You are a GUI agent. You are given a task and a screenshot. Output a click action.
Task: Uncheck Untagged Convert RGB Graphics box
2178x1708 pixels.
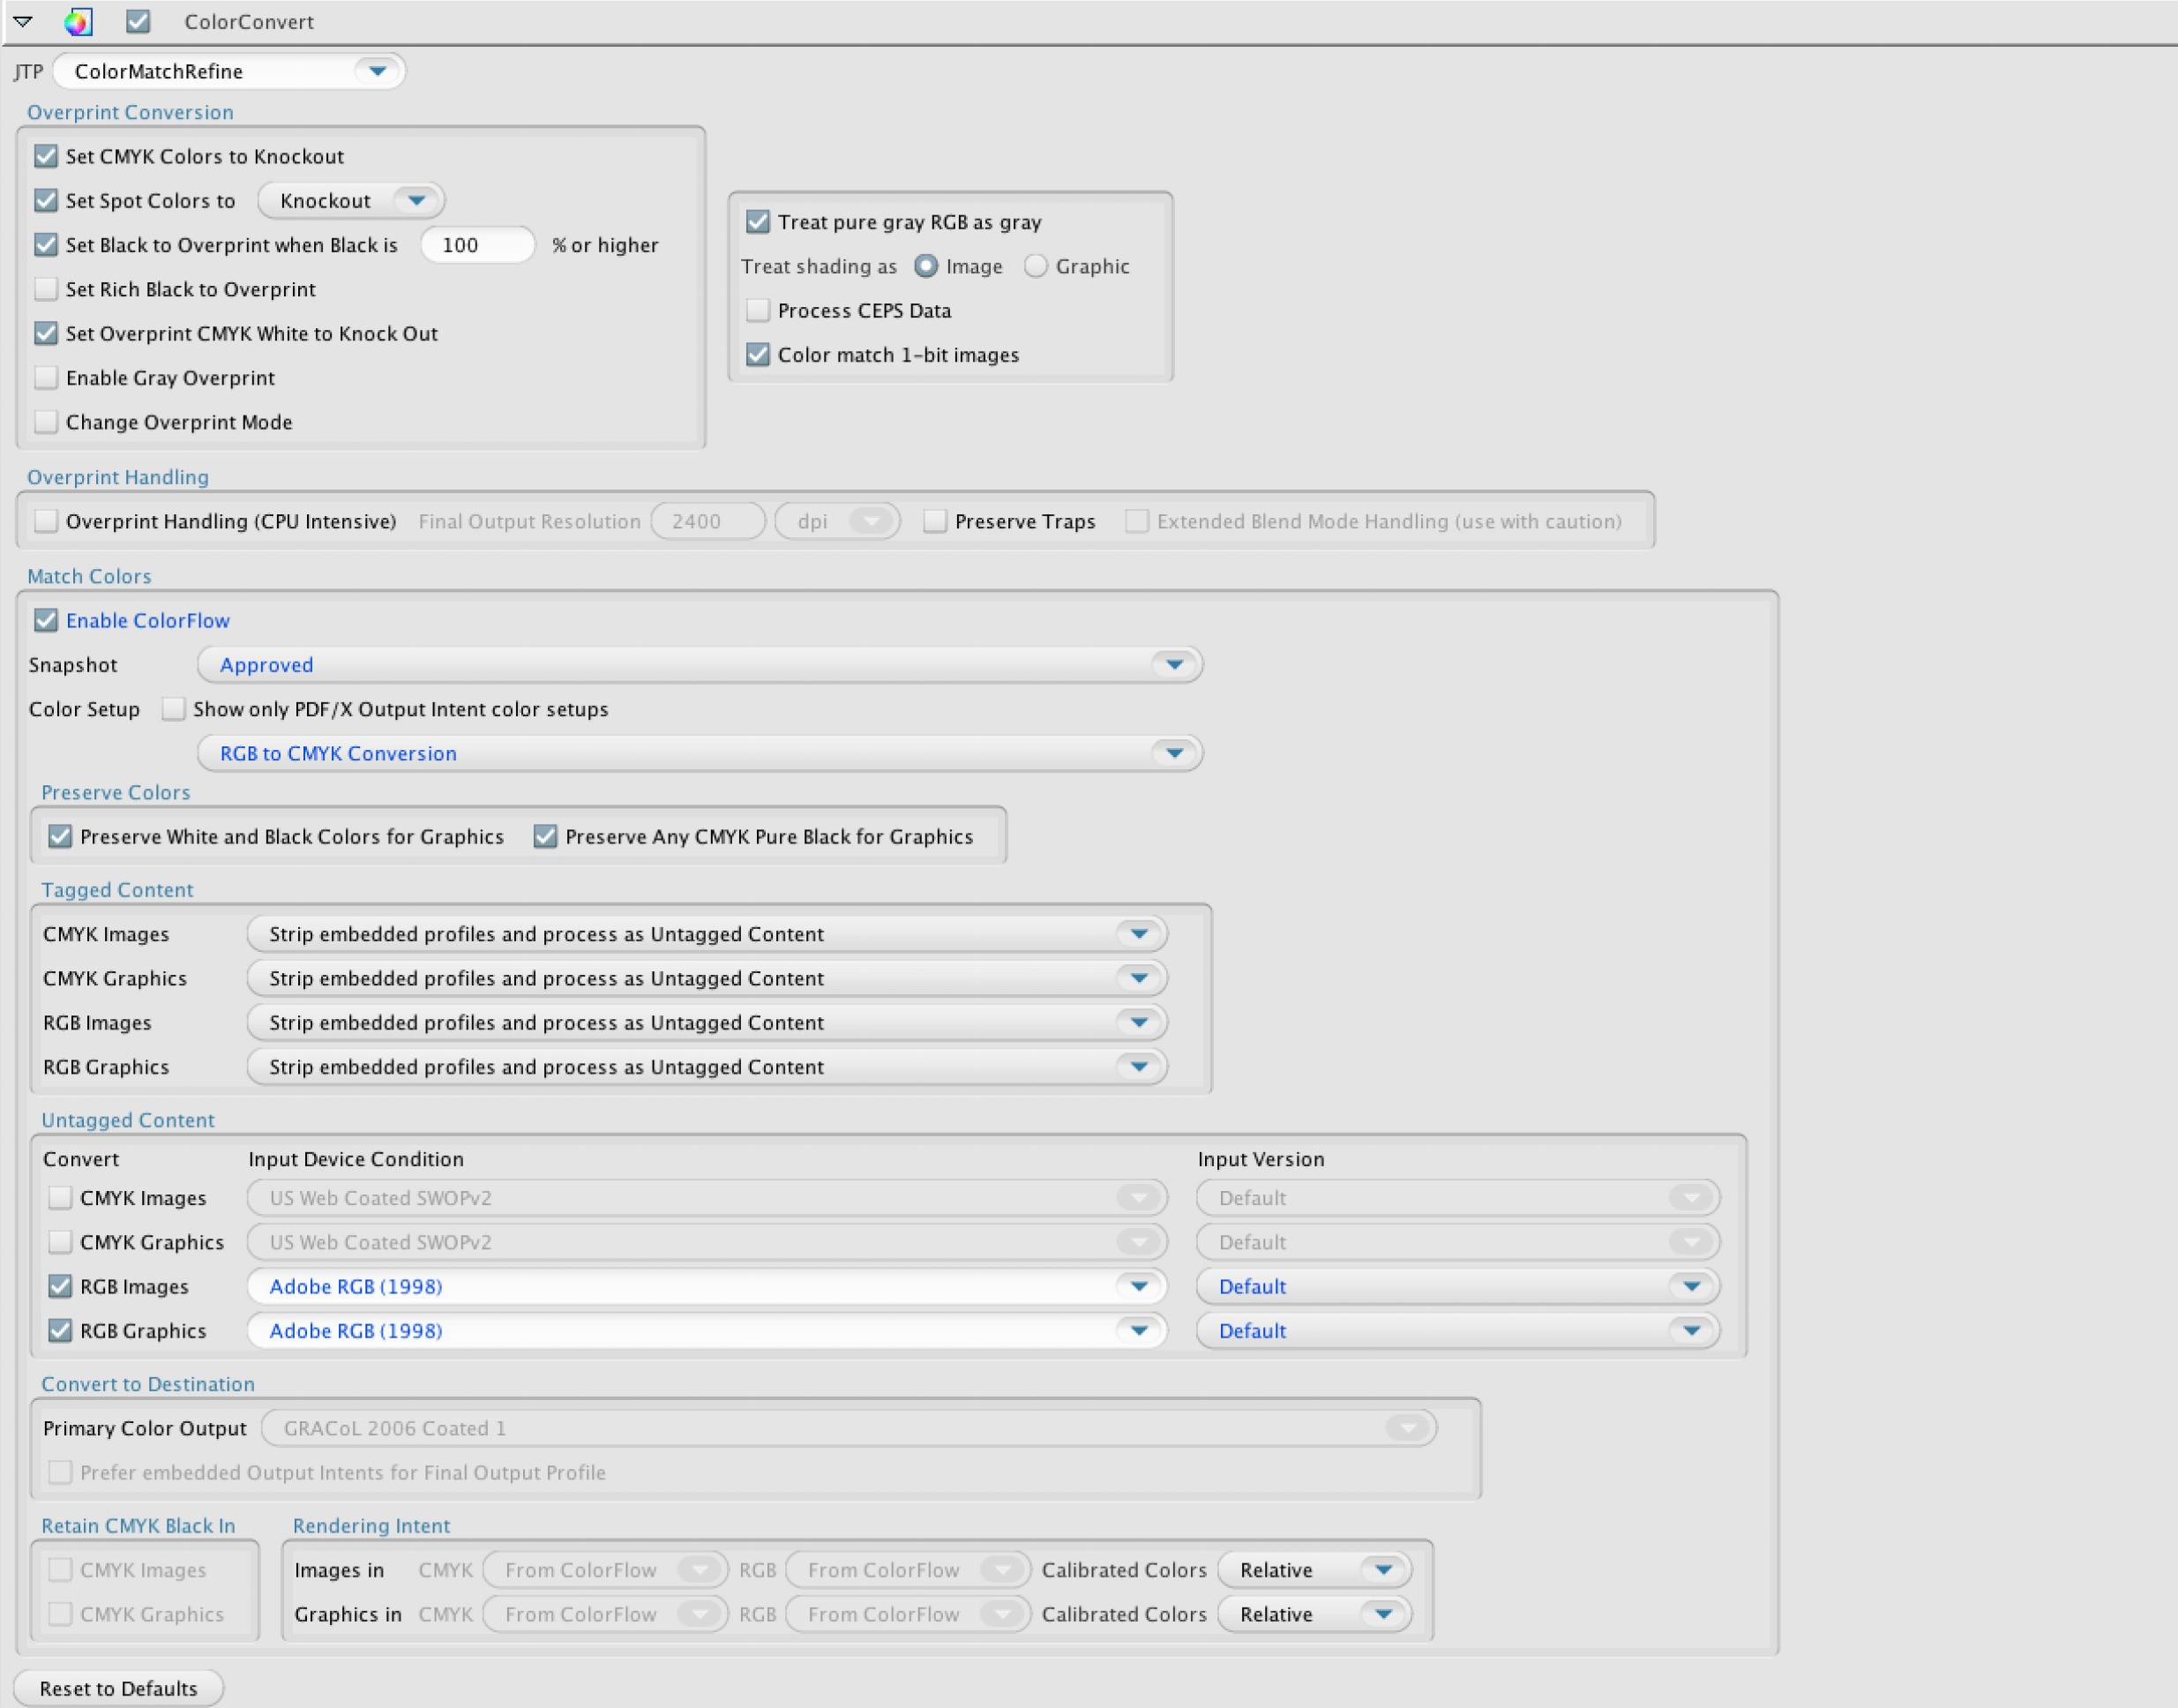click(x=60, y=1330)
